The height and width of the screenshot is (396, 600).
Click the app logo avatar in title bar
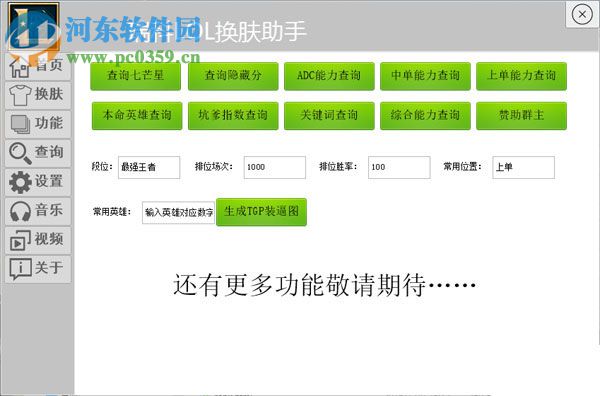[34, 26]
